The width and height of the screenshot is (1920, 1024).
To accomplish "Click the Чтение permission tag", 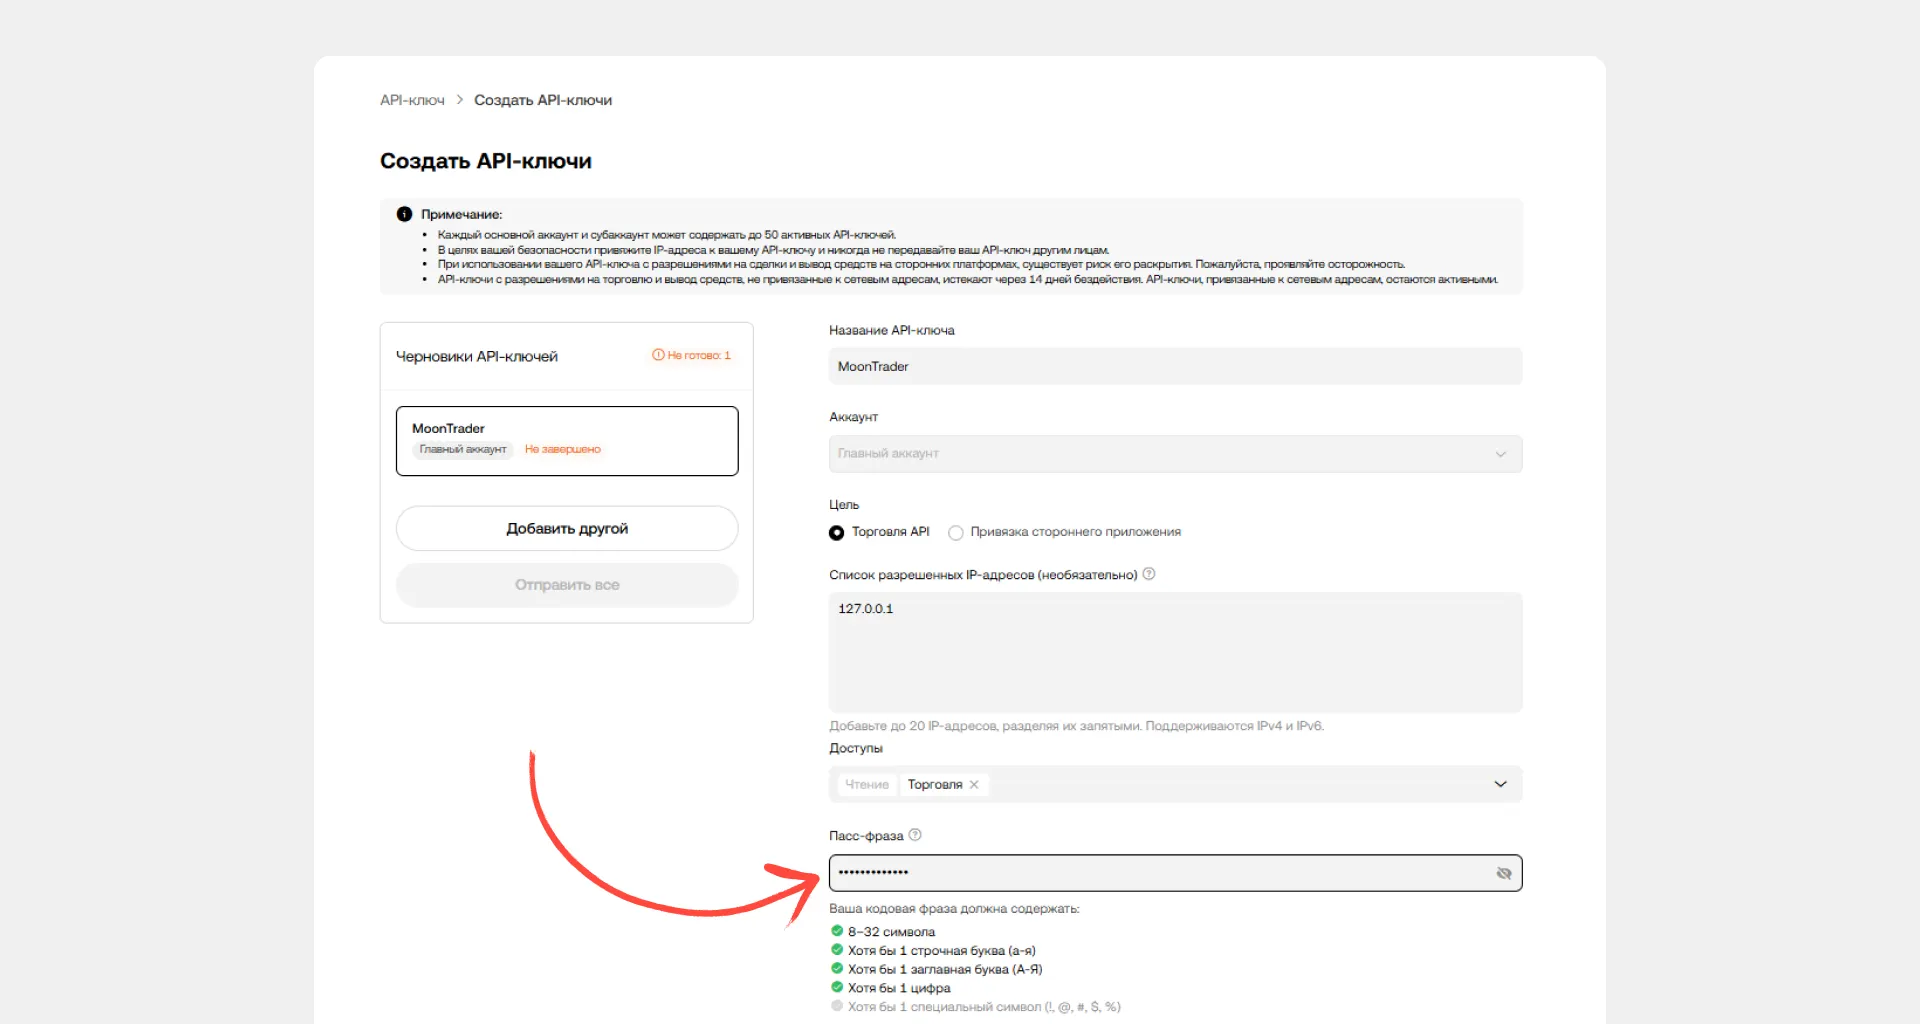I will pyautogui.click(x=866, y=785).
